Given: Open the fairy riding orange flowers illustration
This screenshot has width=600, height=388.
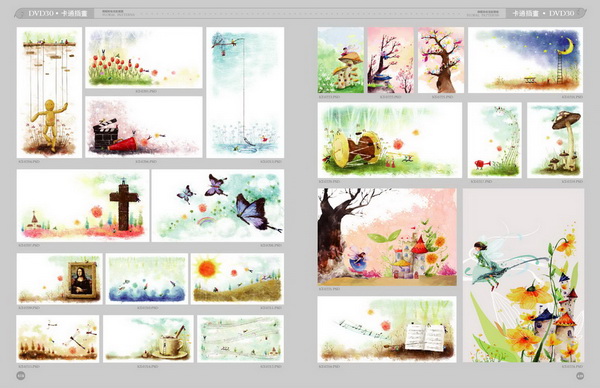Looking at the screenshot, I should coord(523,276).
